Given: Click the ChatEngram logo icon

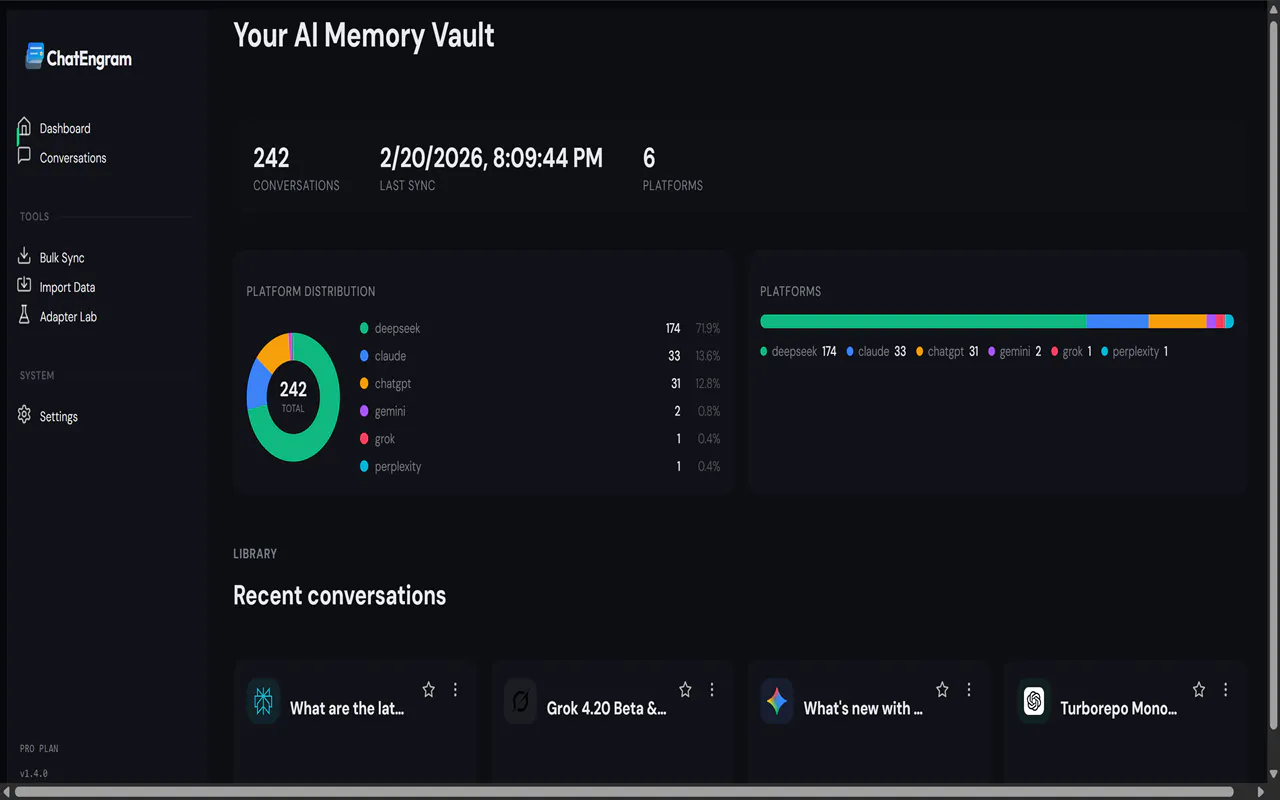Looking at the screenshot, I should tap(35, 56).
